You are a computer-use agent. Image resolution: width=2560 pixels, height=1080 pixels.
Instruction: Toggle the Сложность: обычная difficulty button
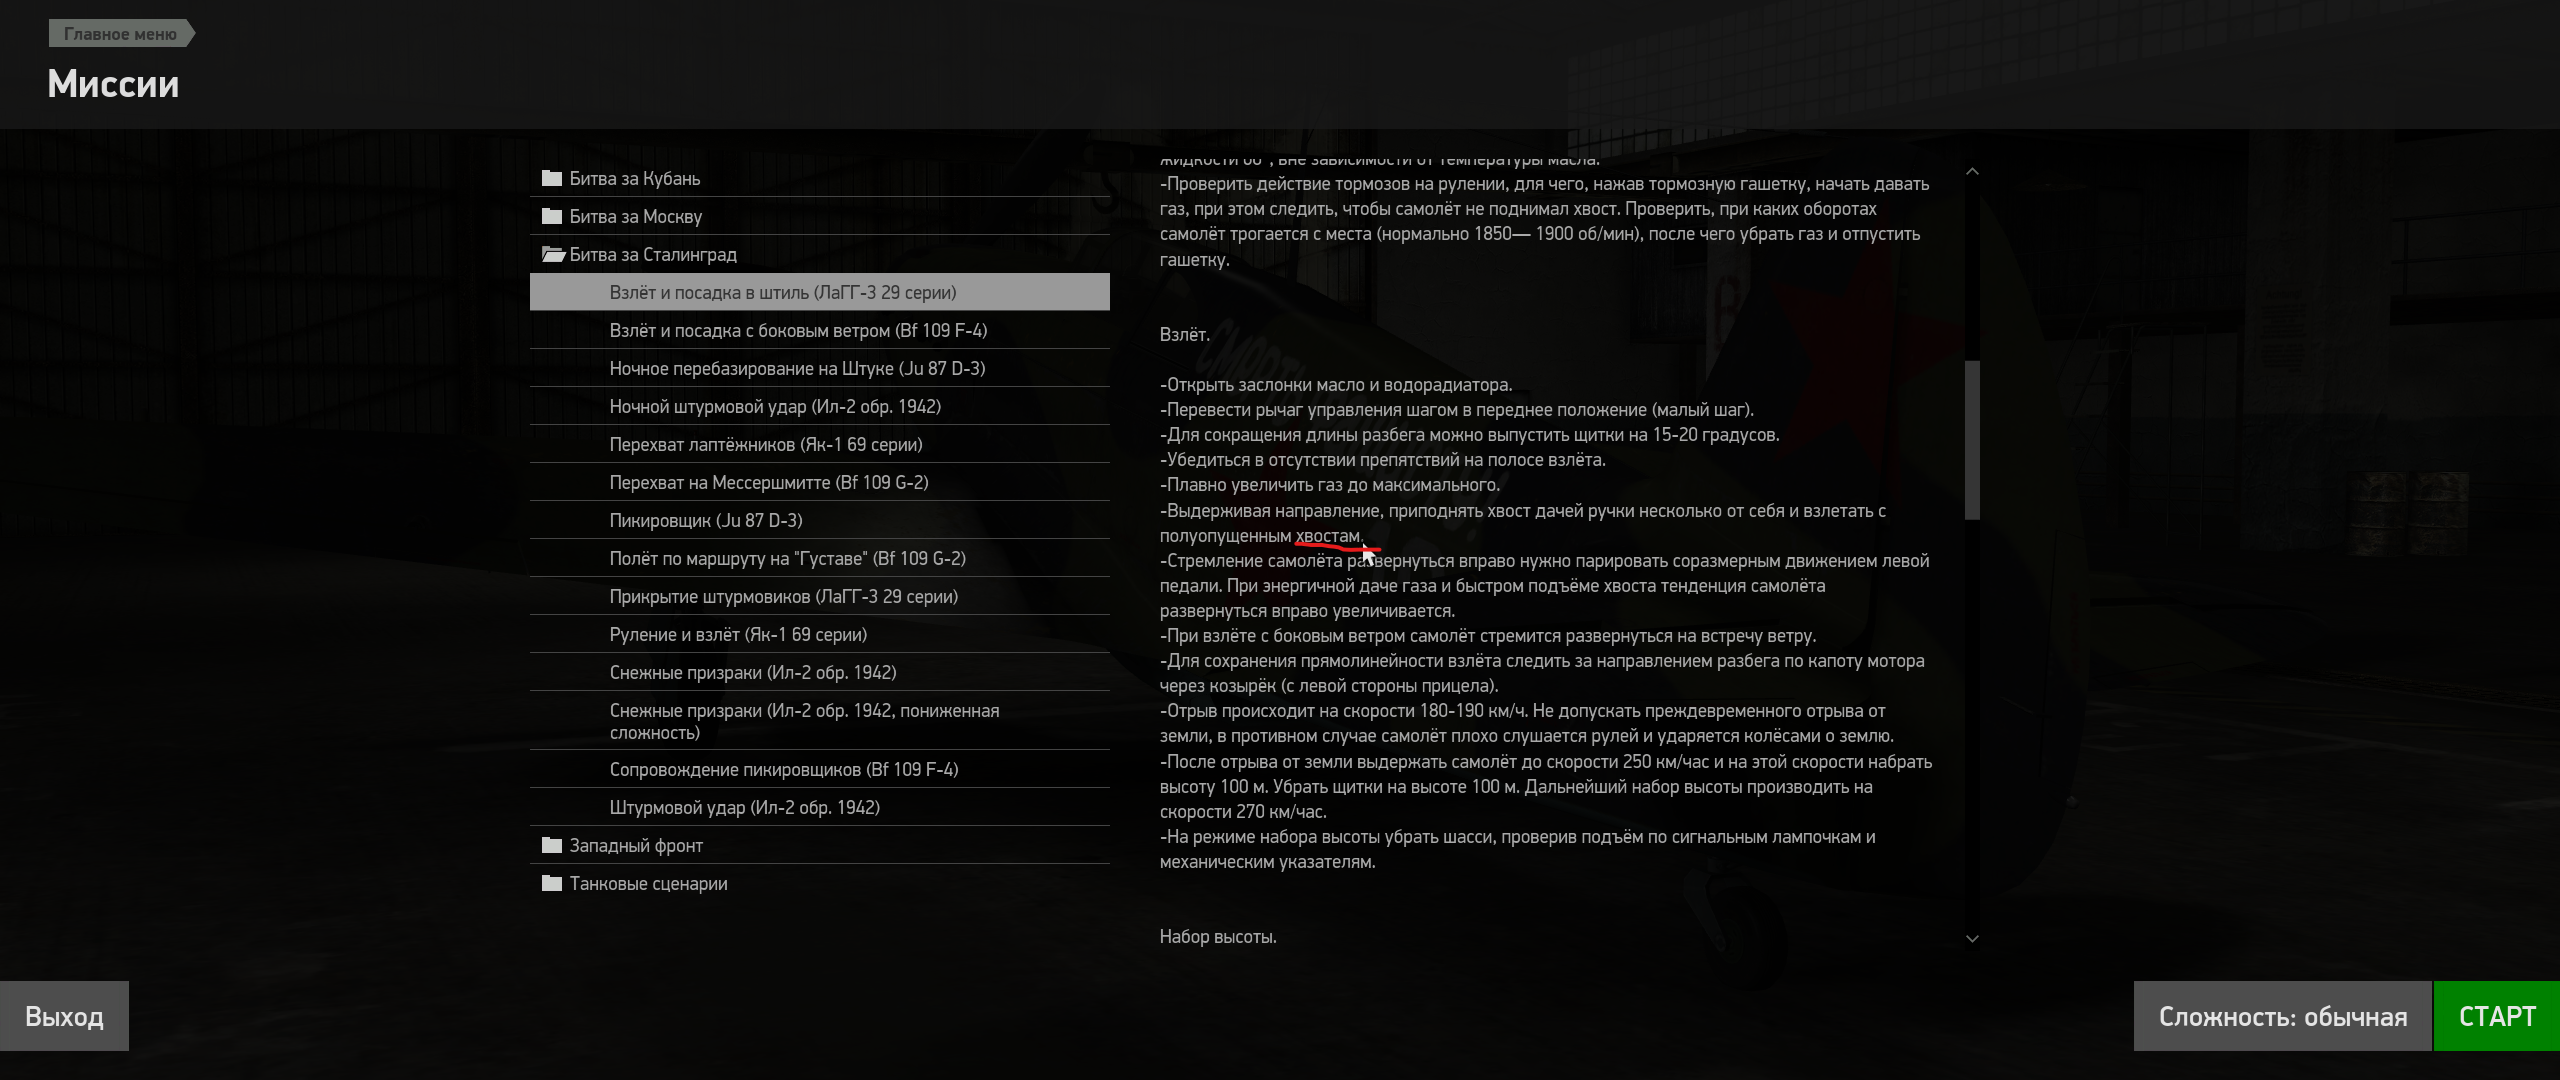(2282, 1016)
